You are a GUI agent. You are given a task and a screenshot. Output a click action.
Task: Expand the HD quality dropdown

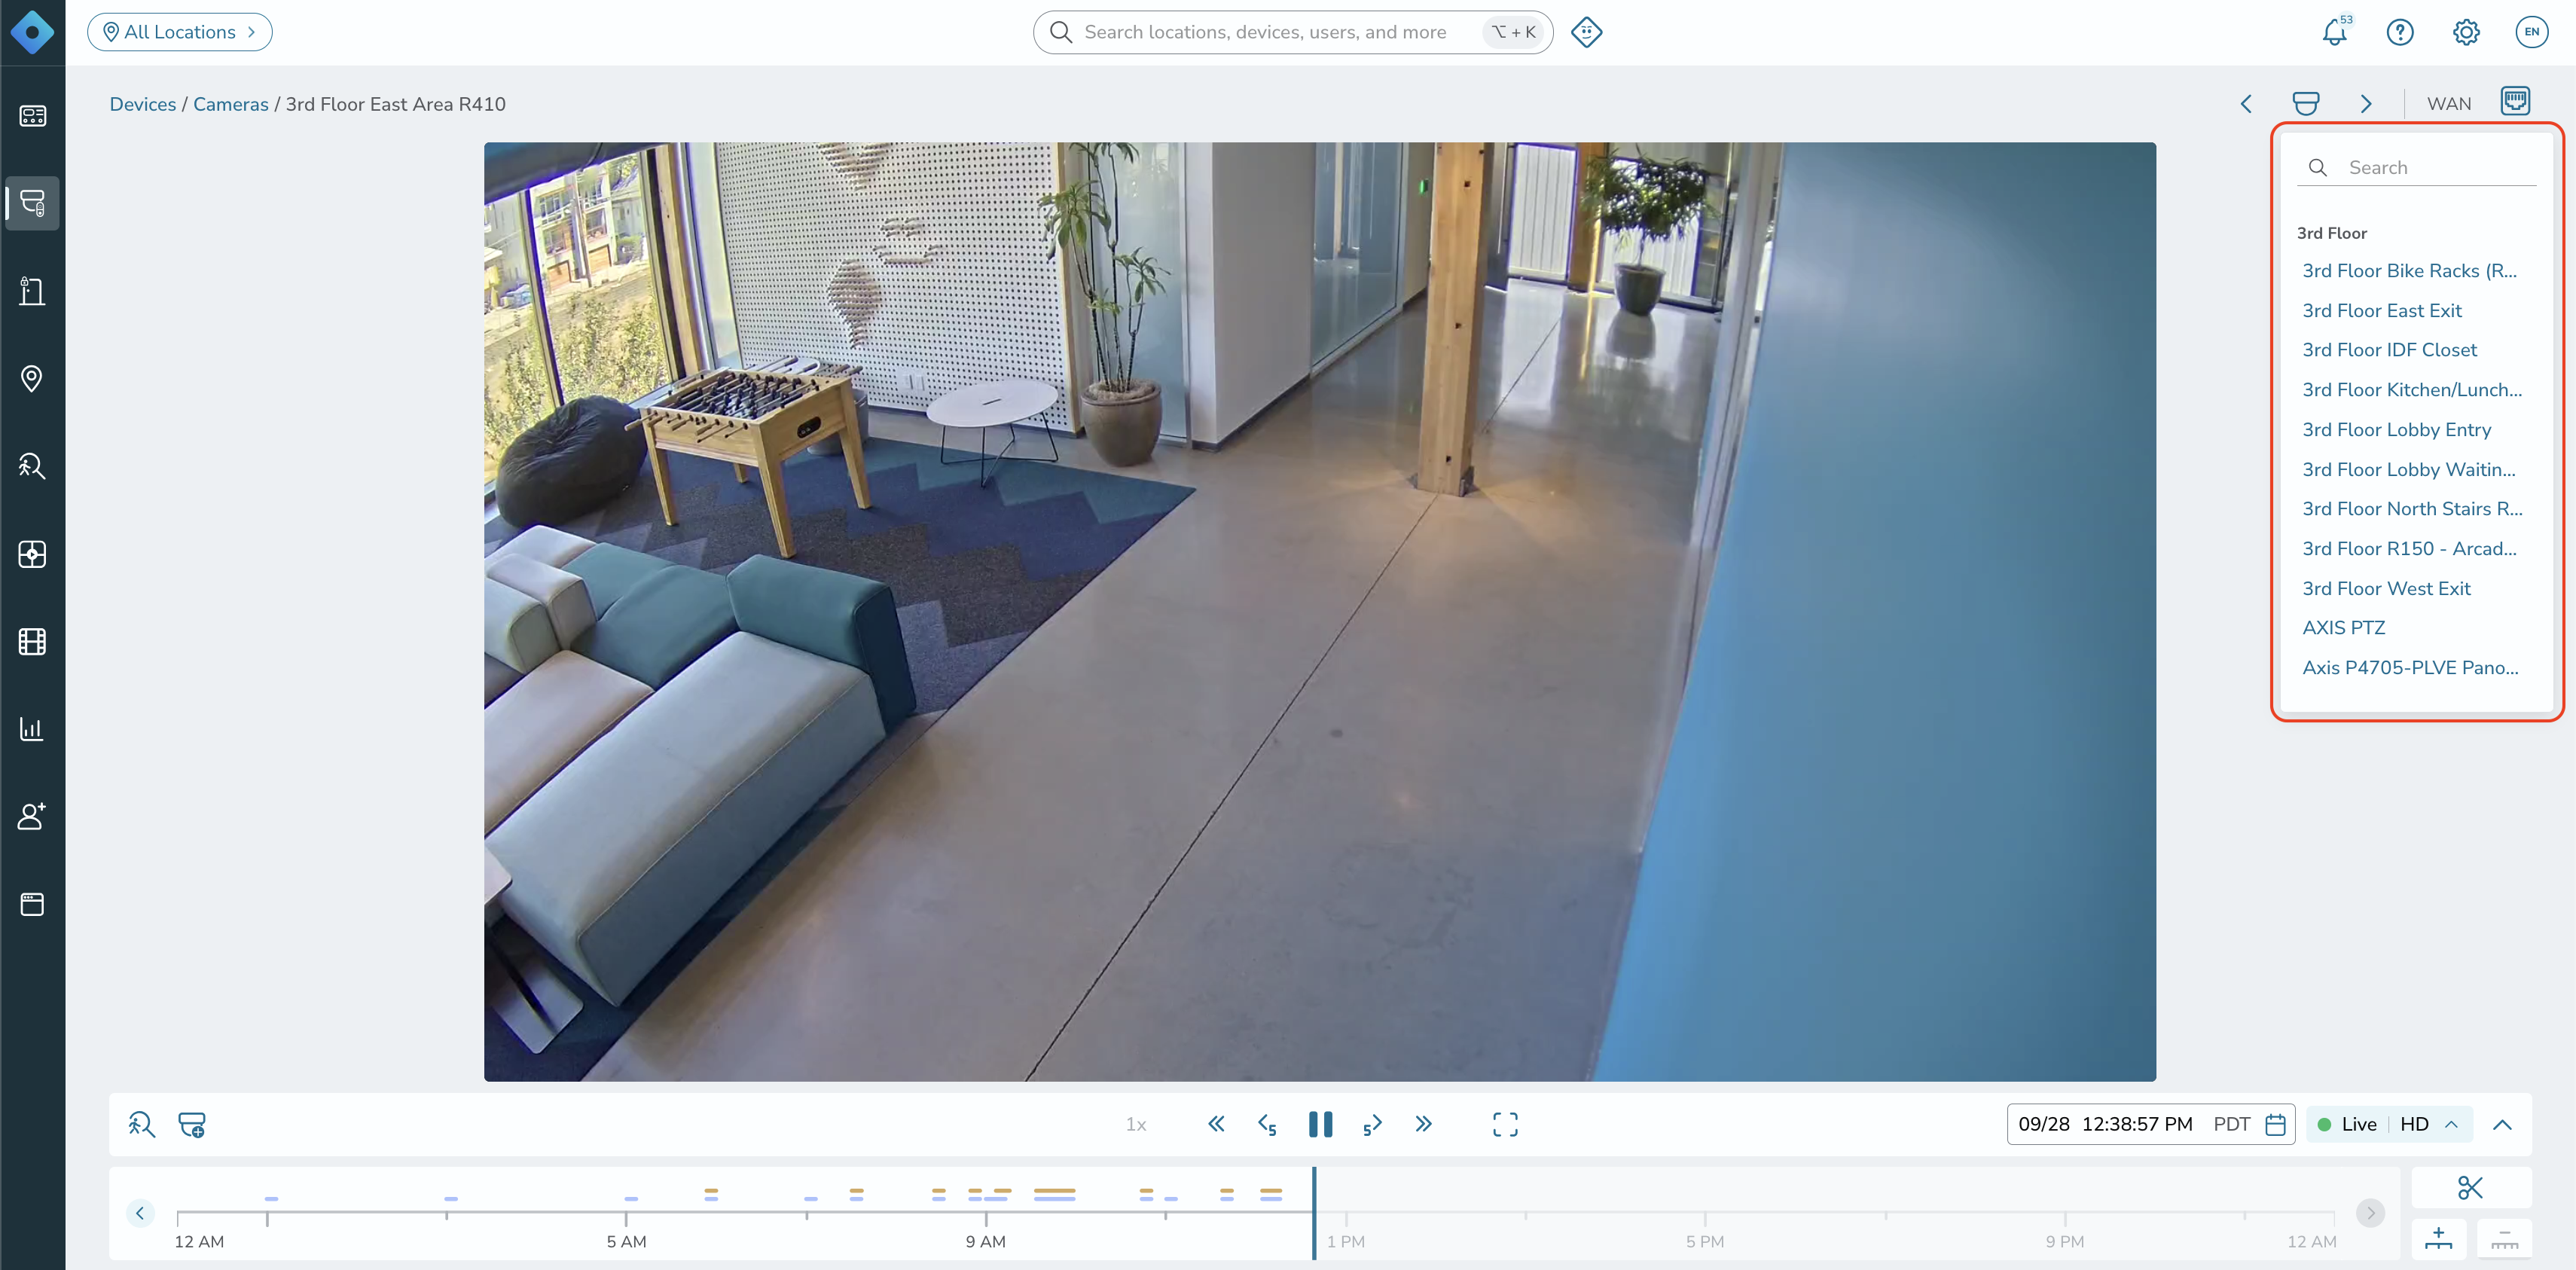coord(2429,1124)
